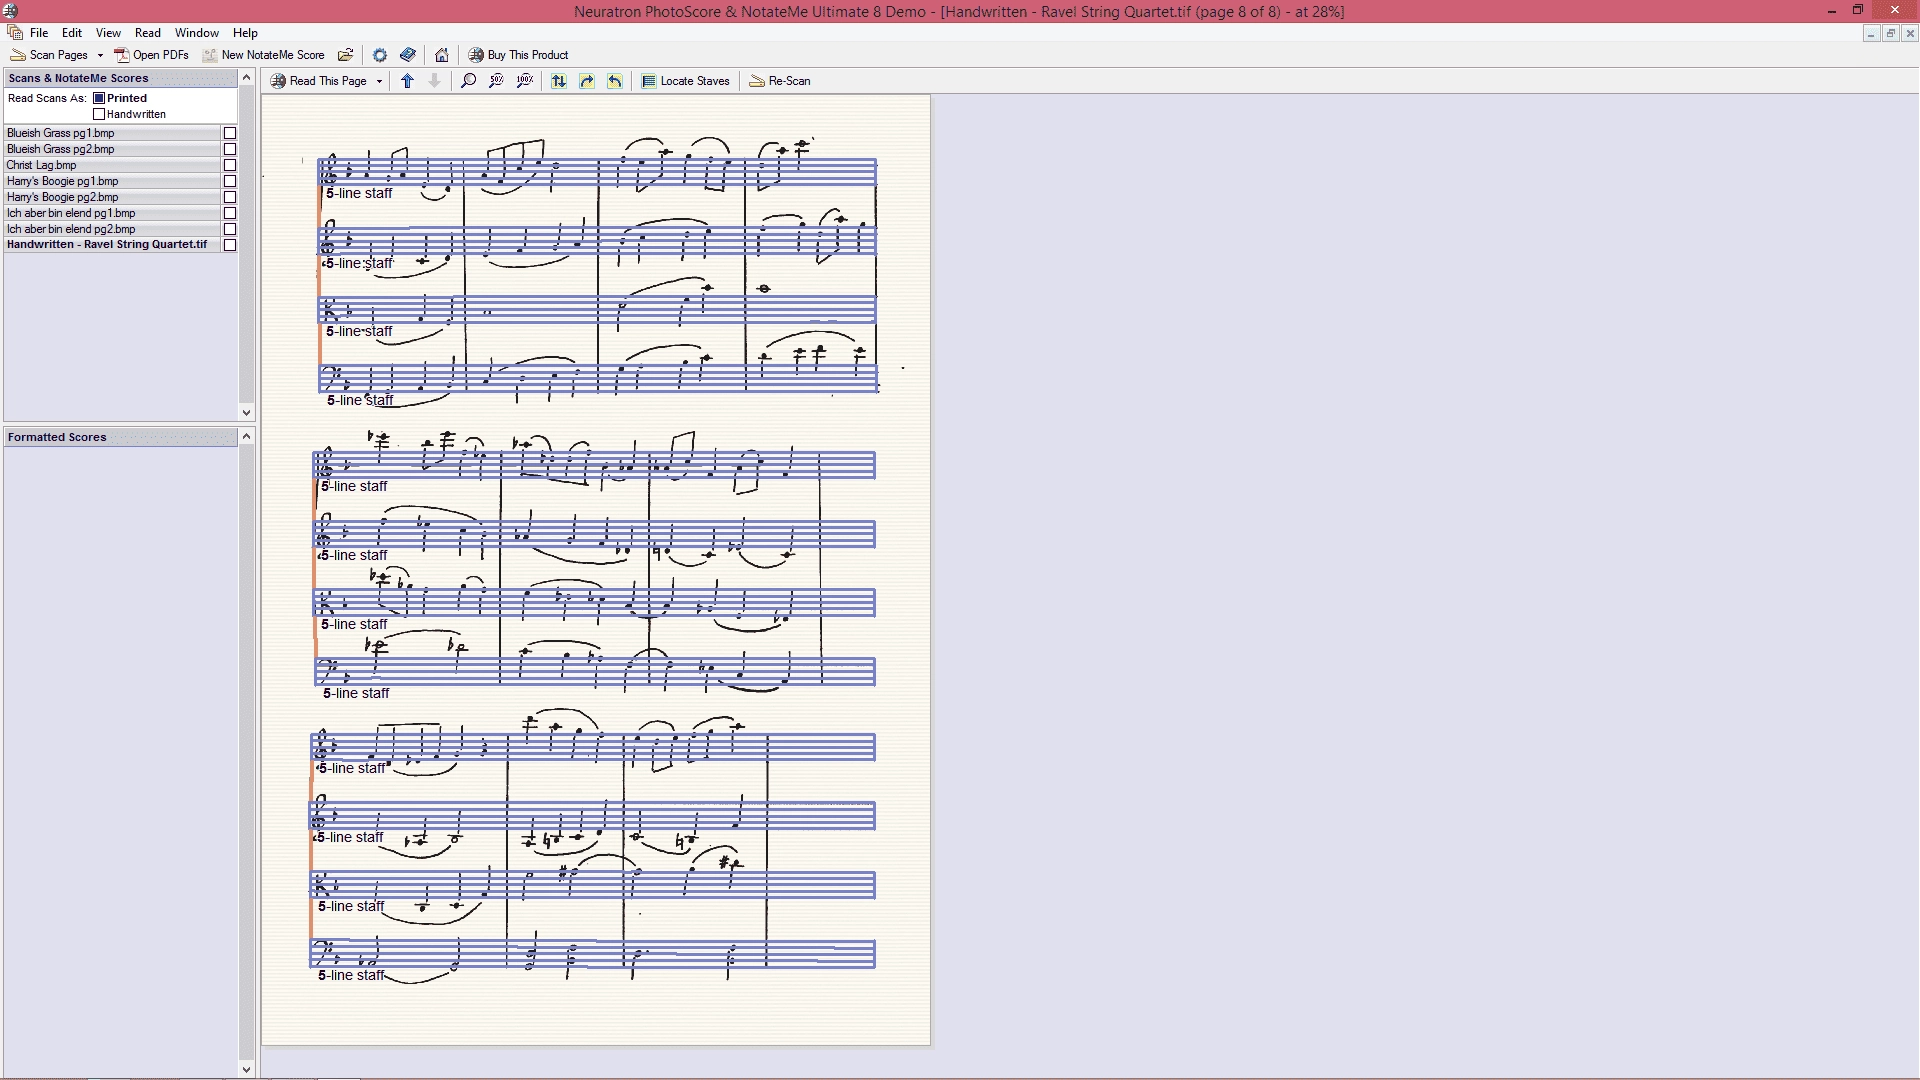
Task: Click Buy This Product button
Action: click(x=518, y=55)
